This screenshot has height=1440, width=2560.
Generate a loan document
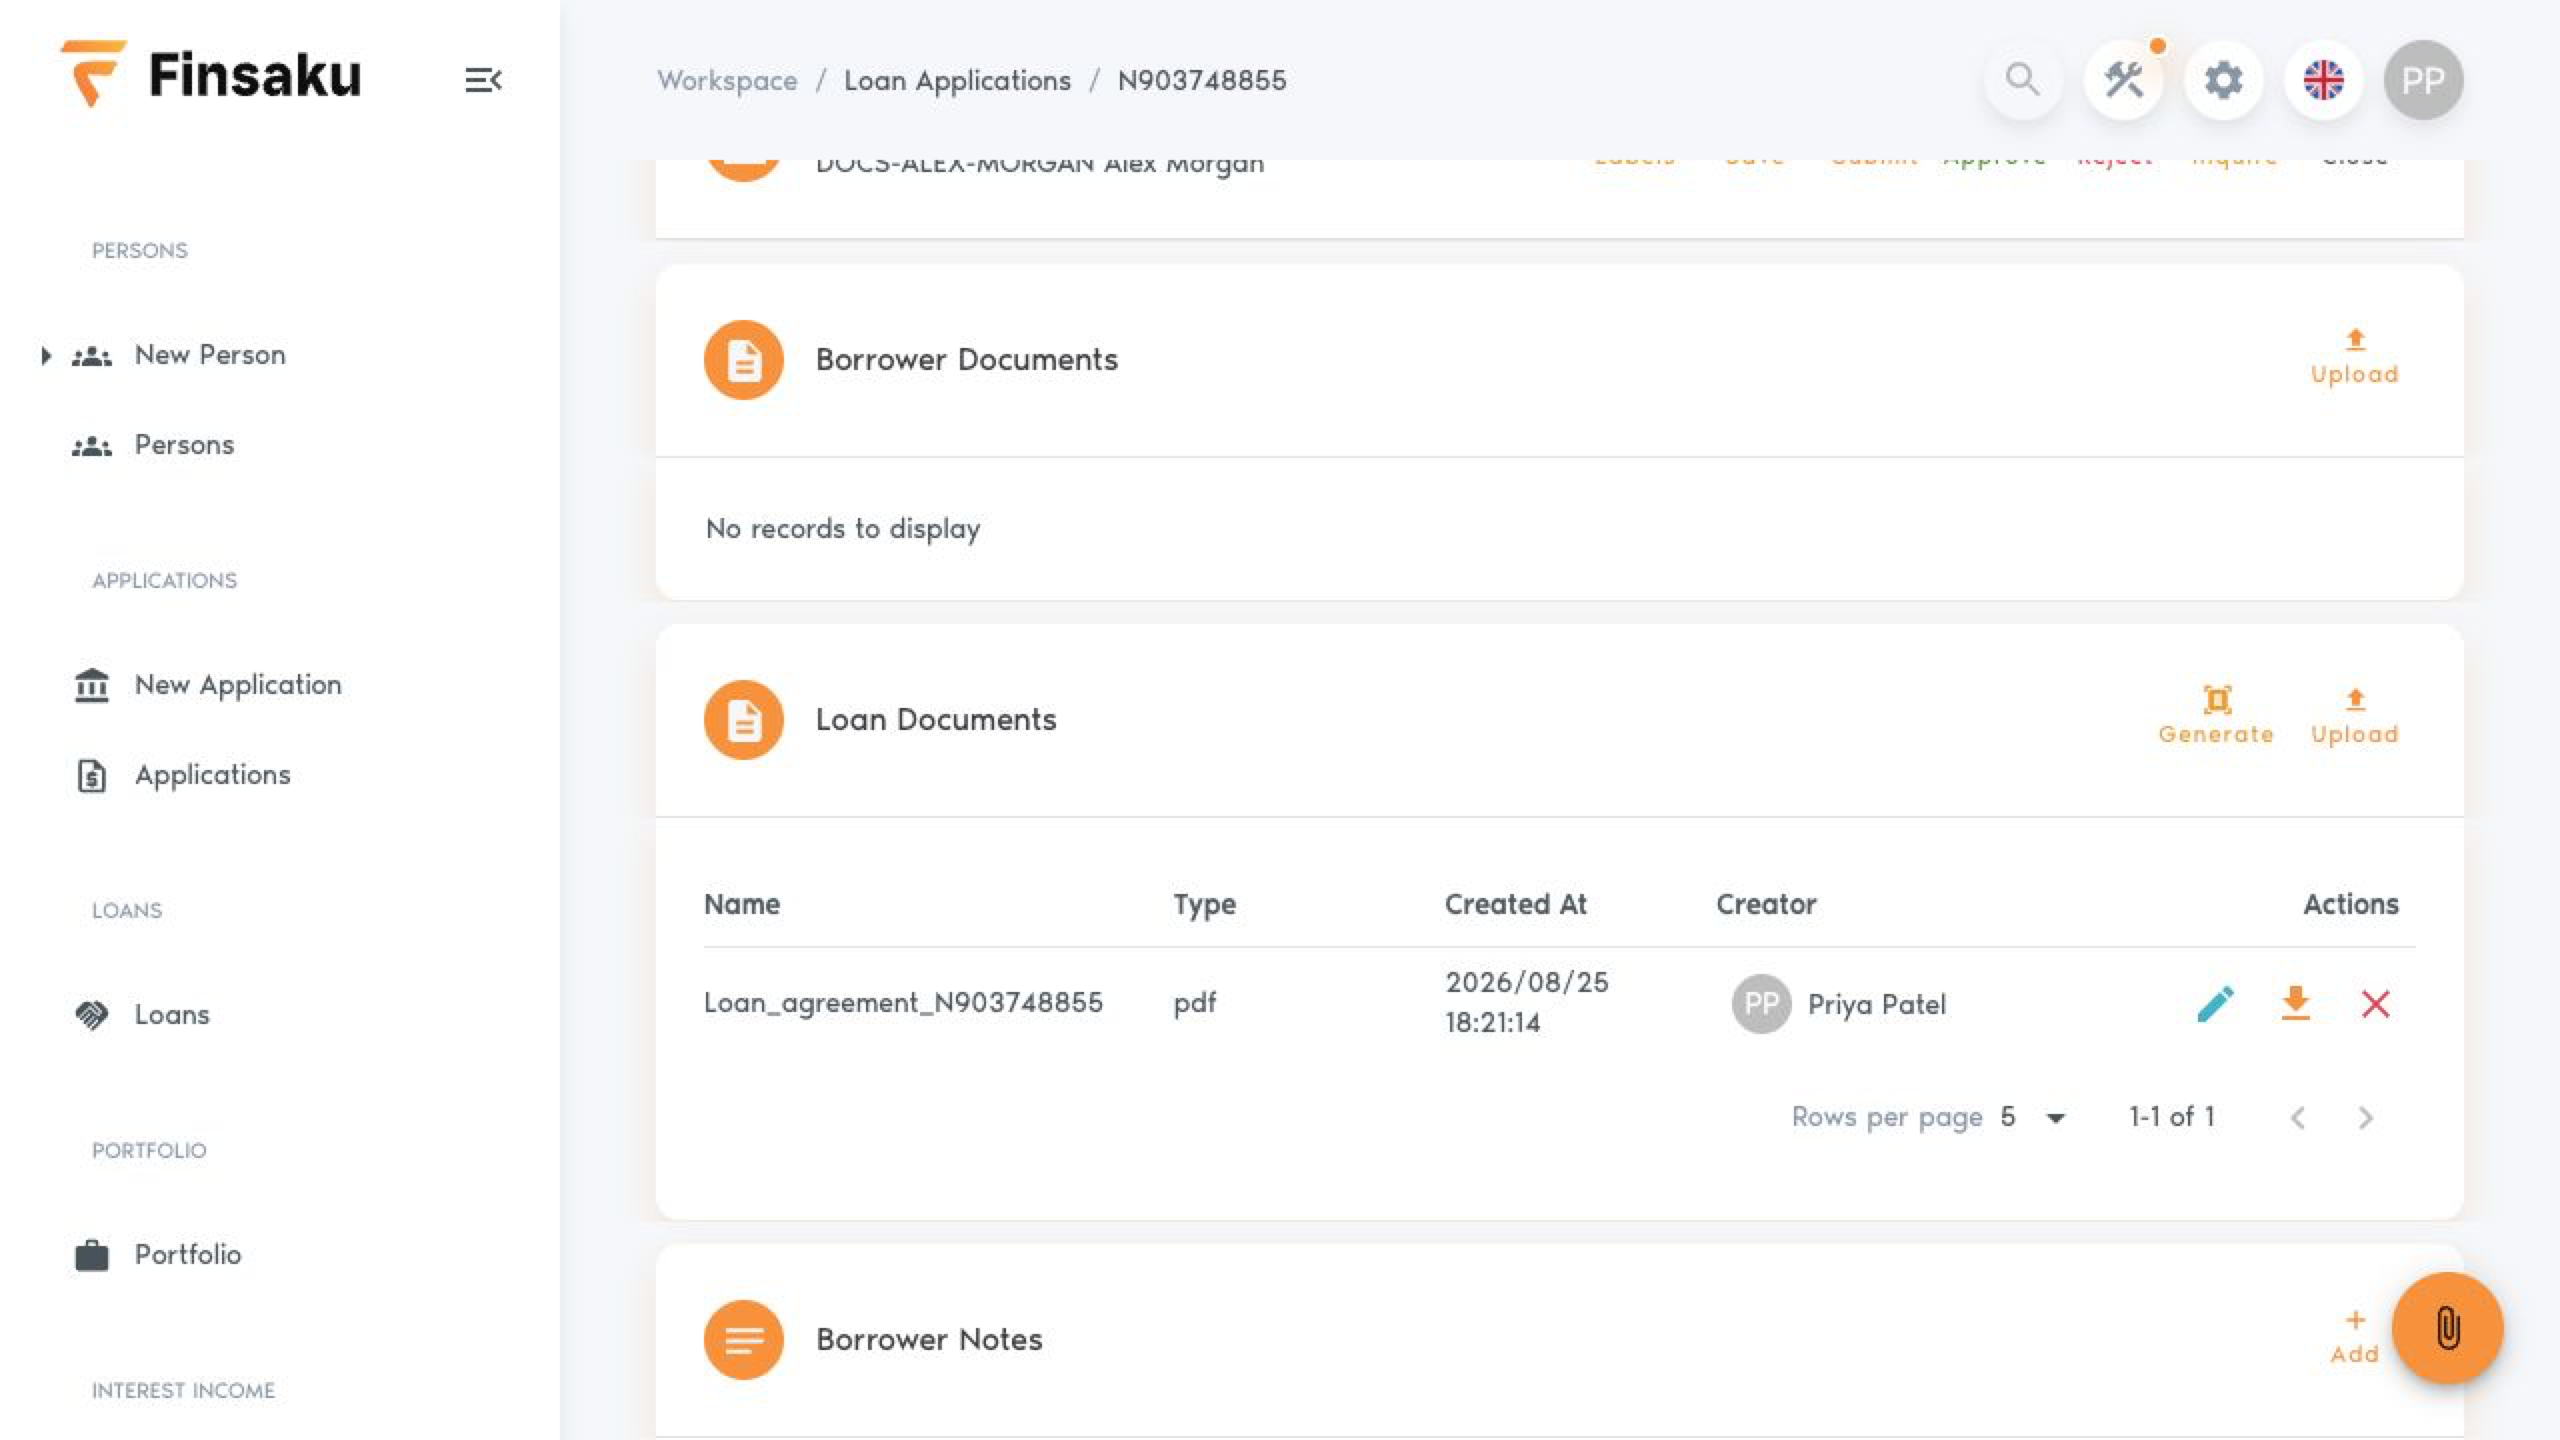[x=2216, y=717]
